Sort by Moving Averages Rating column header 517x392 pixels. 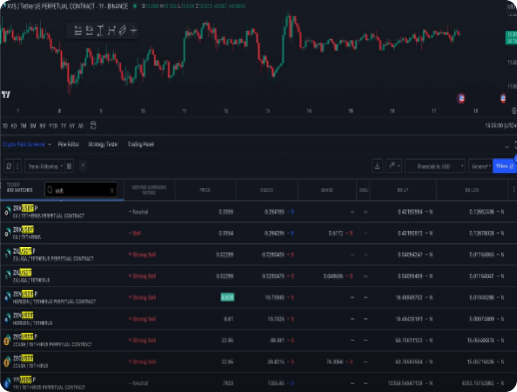pyautogui.click(x=149, y=190)
